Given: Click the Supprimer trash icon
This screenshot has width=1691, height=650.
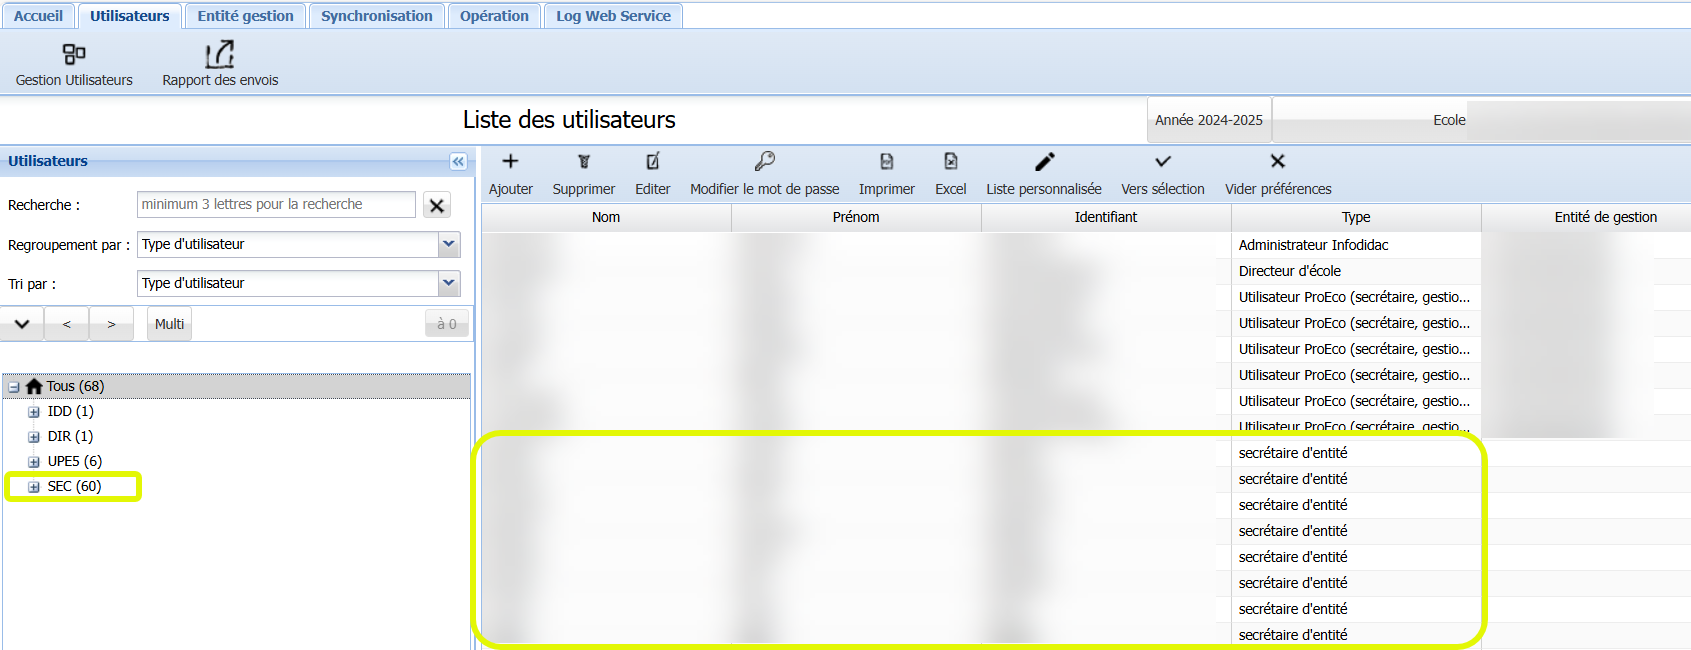Looking at the screenshot, I should tap(584, 162).
